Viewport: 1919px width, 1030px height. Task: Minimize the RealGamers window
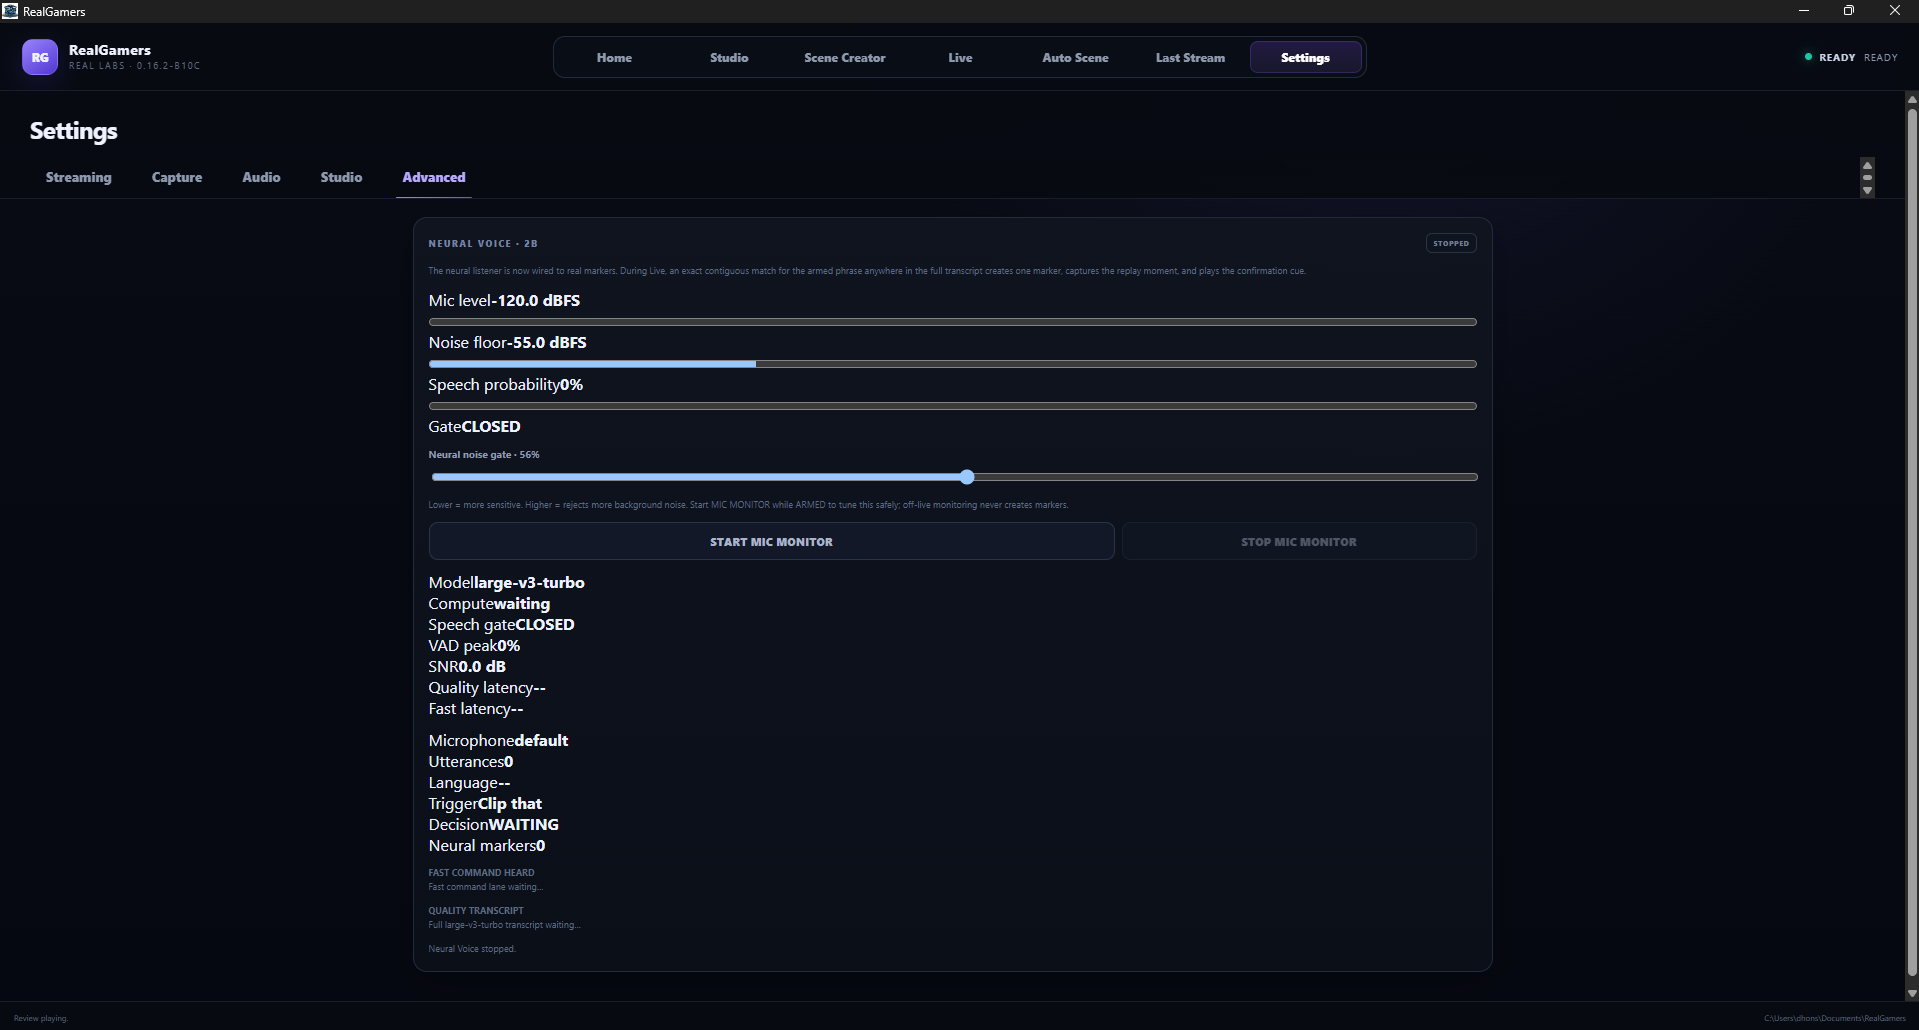pos(1804,11)
